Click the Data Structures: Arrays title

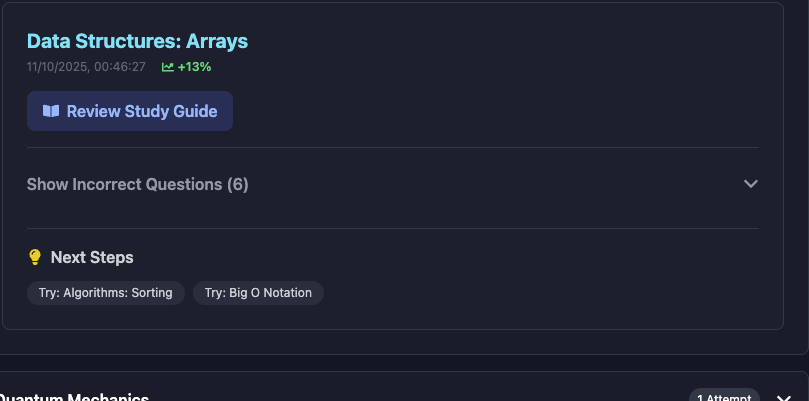(x=137, y=41)
